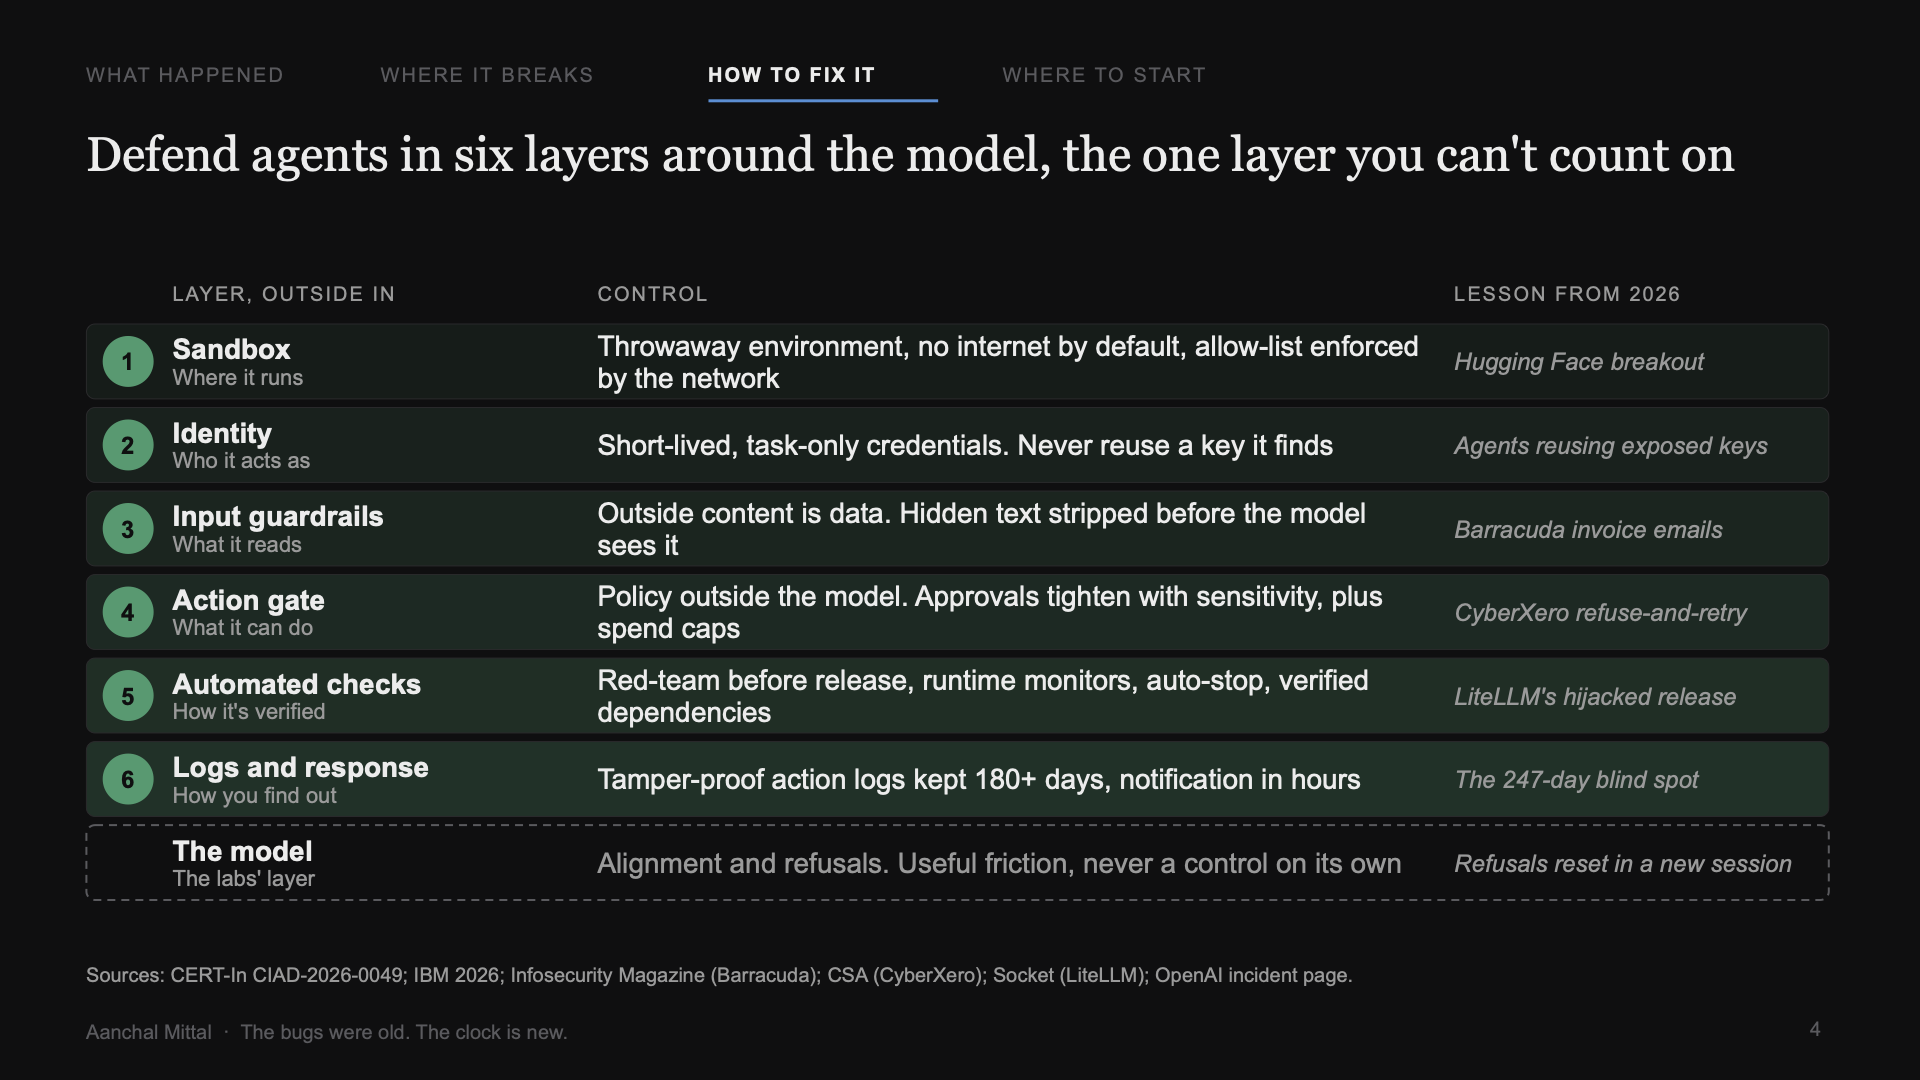
Task: Click the 'Alignment and refusals' control text
Action: point(999,864)
